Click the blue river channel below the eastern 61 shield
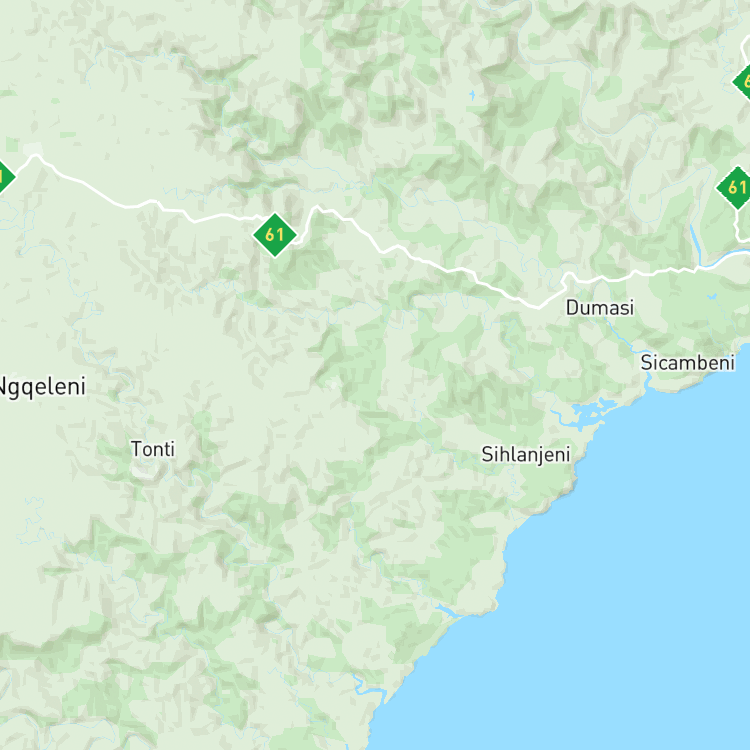 (x=696, y=244)
